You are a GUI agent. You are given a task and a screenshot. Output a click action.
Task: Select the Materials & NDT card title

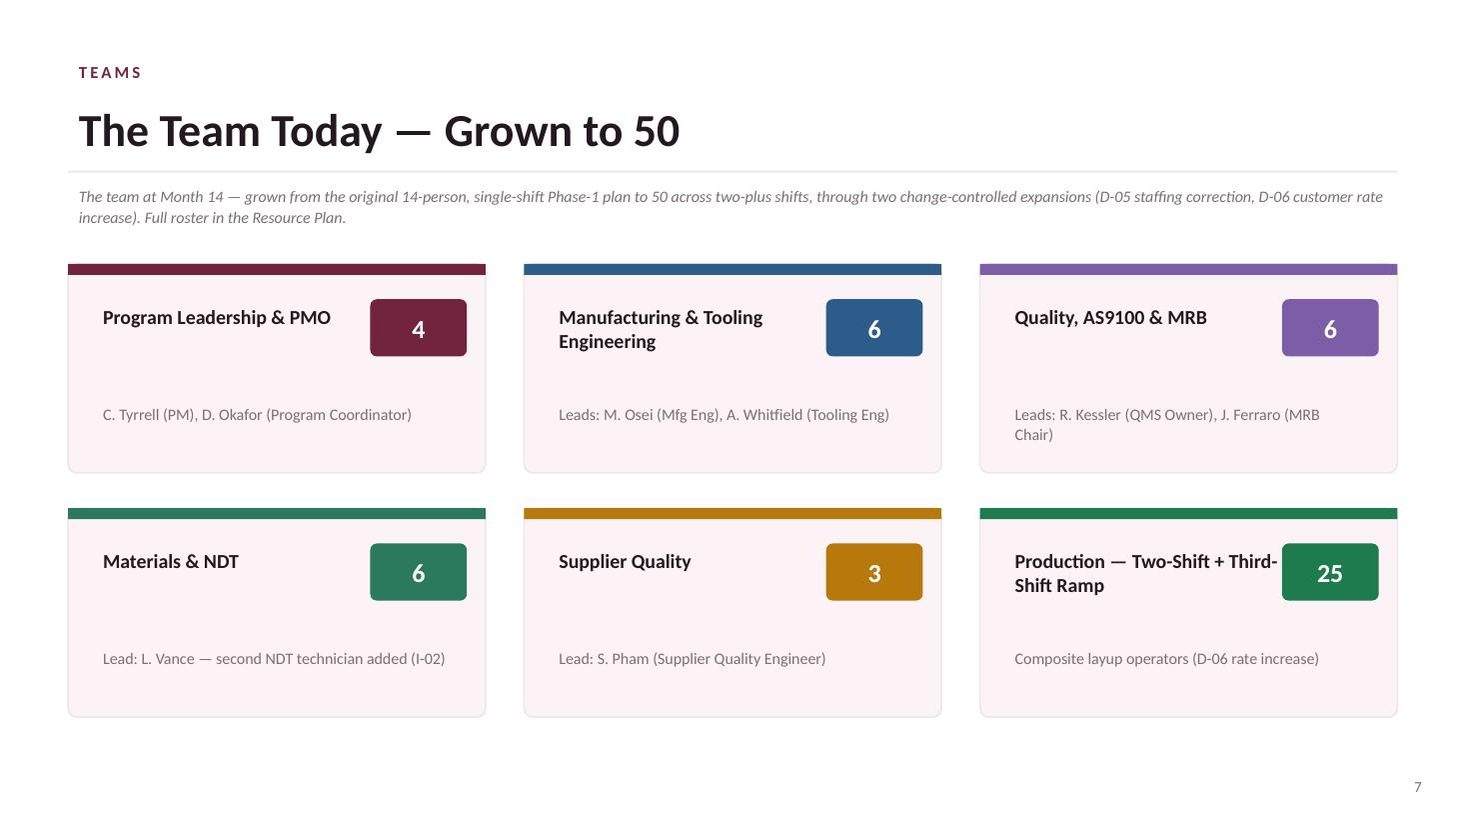(x=171, y=562)
